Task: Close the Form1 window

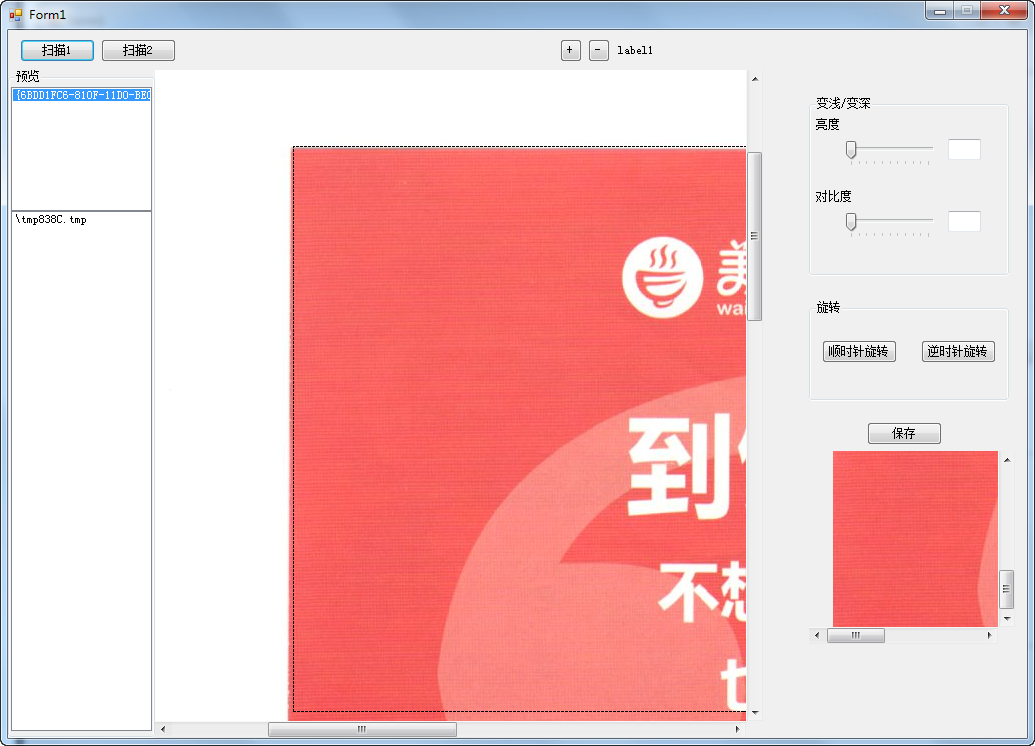Action: pyautogui.click(x=1004, y=11)
